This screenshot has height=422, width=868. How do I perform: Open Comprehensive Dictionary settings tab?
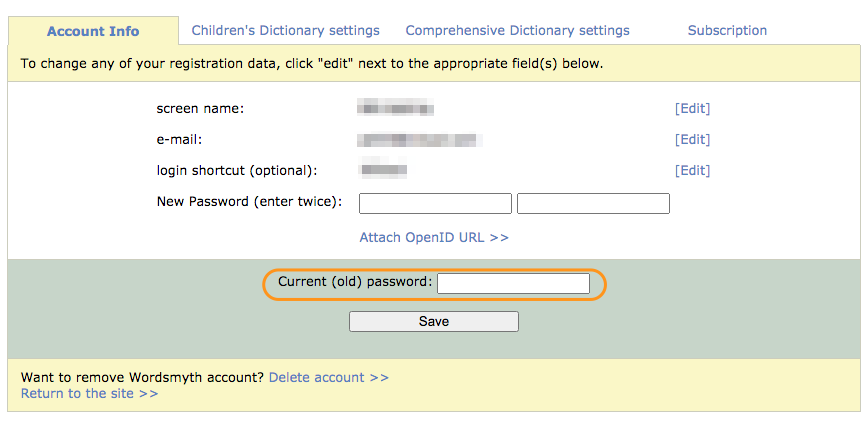tap(517, 31)
